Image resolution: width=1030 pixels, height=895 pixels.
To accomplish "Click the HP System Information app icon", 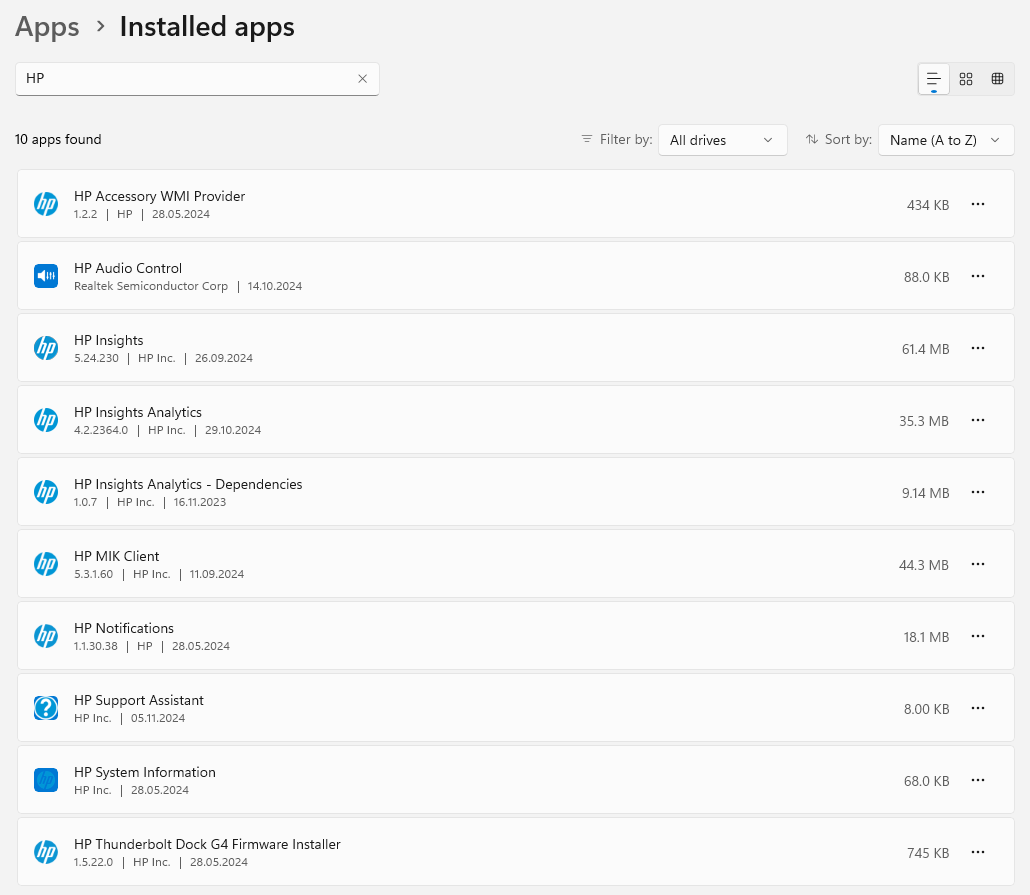I will click(x=46, y=780).
